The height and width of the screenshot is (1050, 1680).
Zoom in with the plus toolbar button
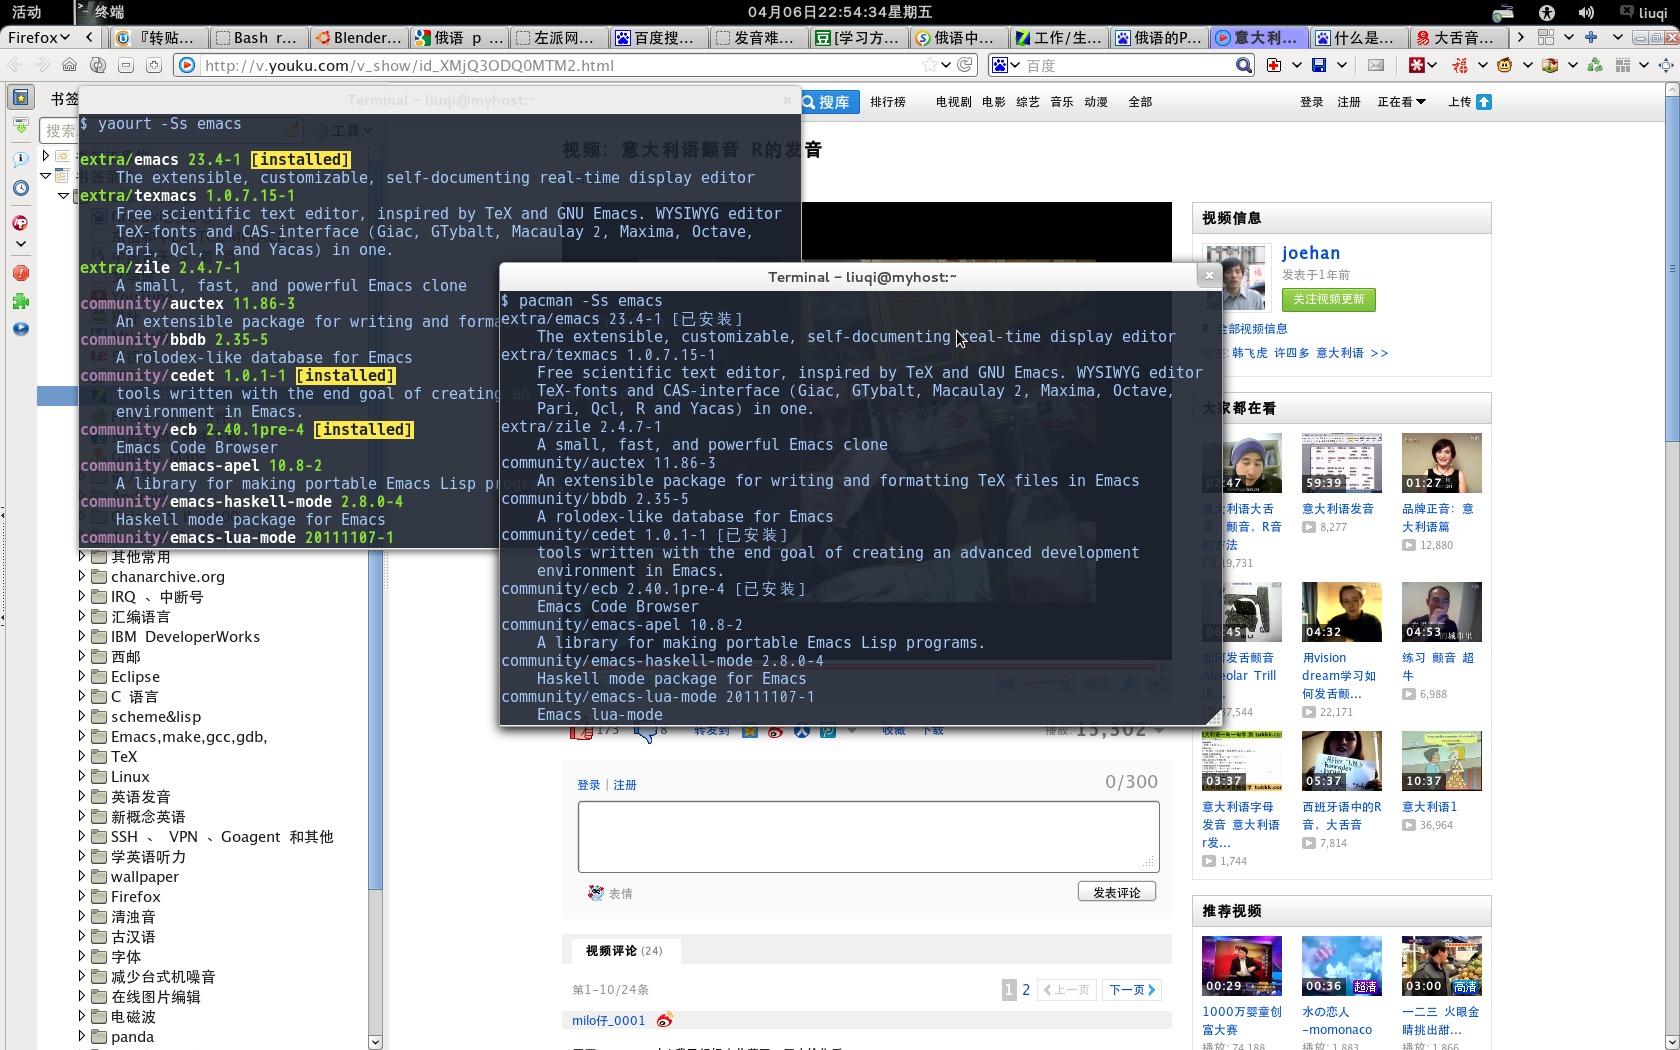tap(153, 65)
